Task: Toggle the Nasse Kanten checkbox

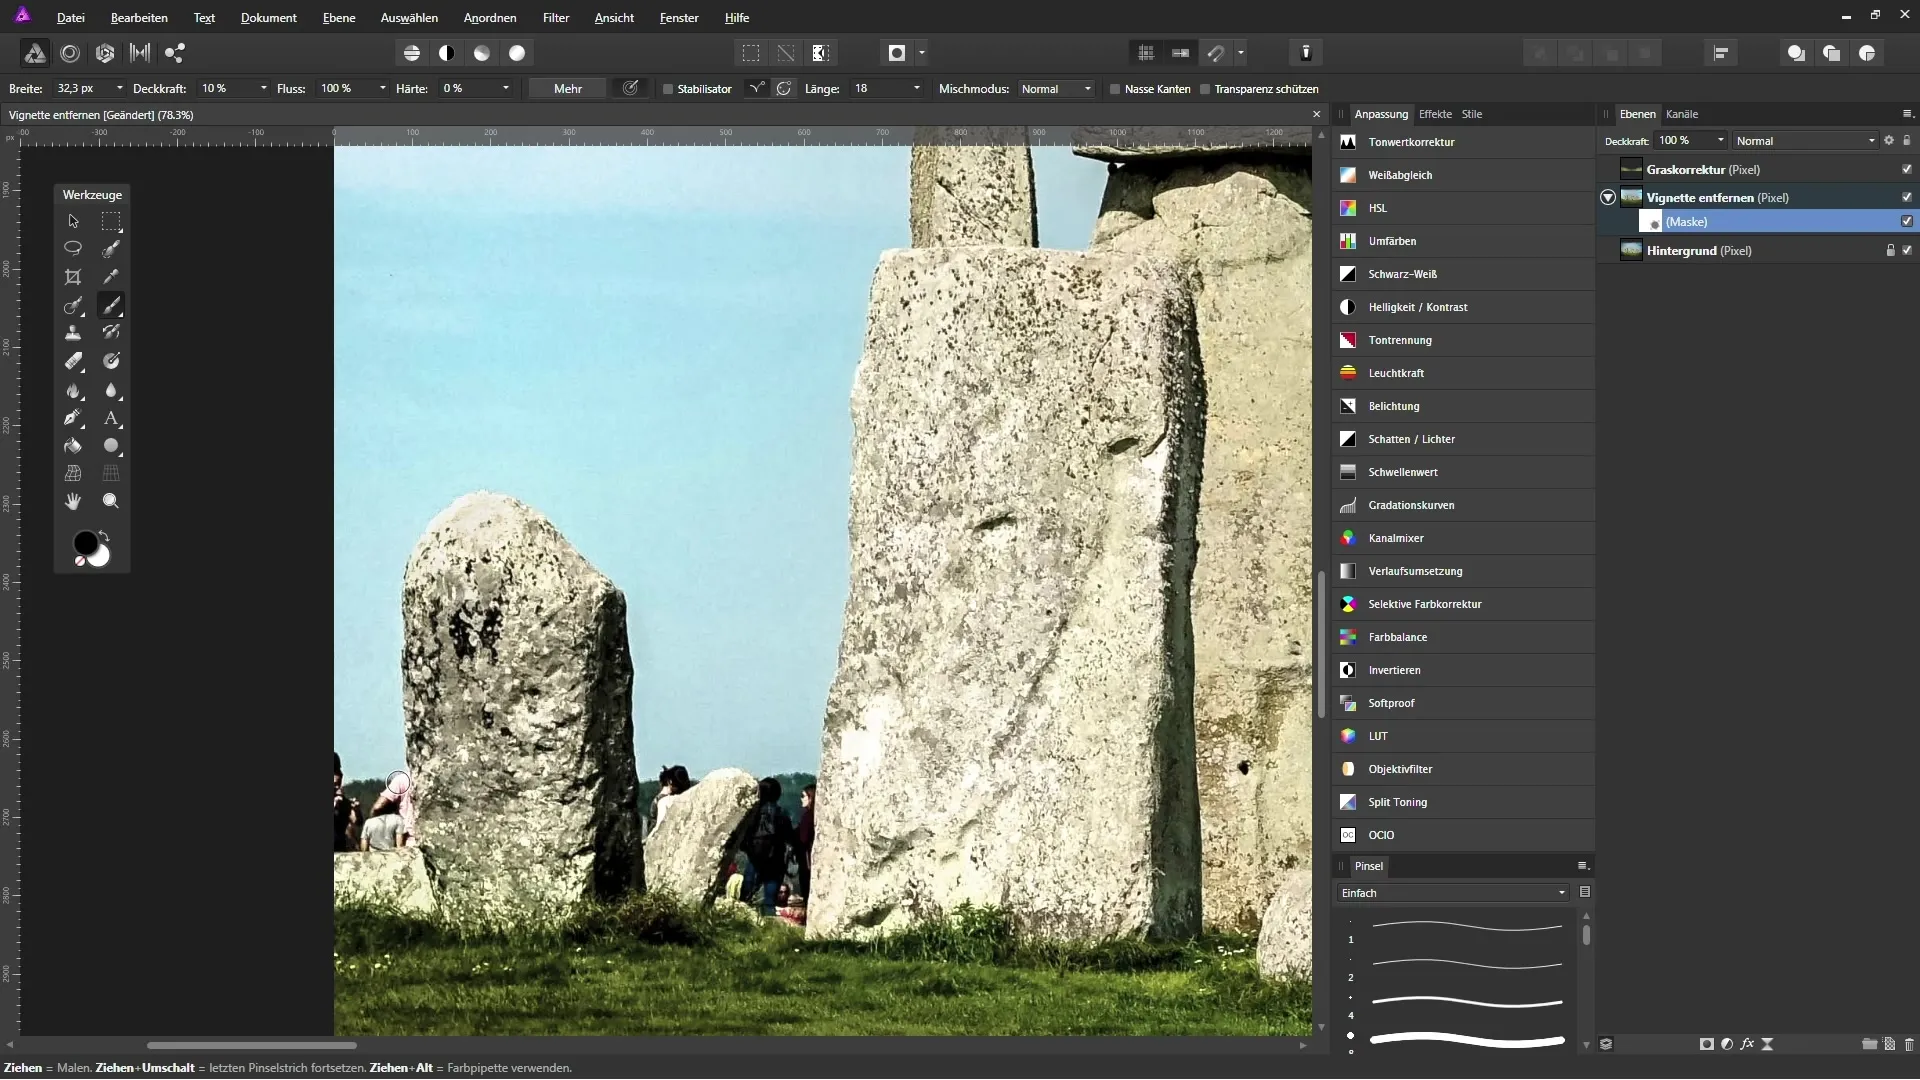Action: point(1115,89)
